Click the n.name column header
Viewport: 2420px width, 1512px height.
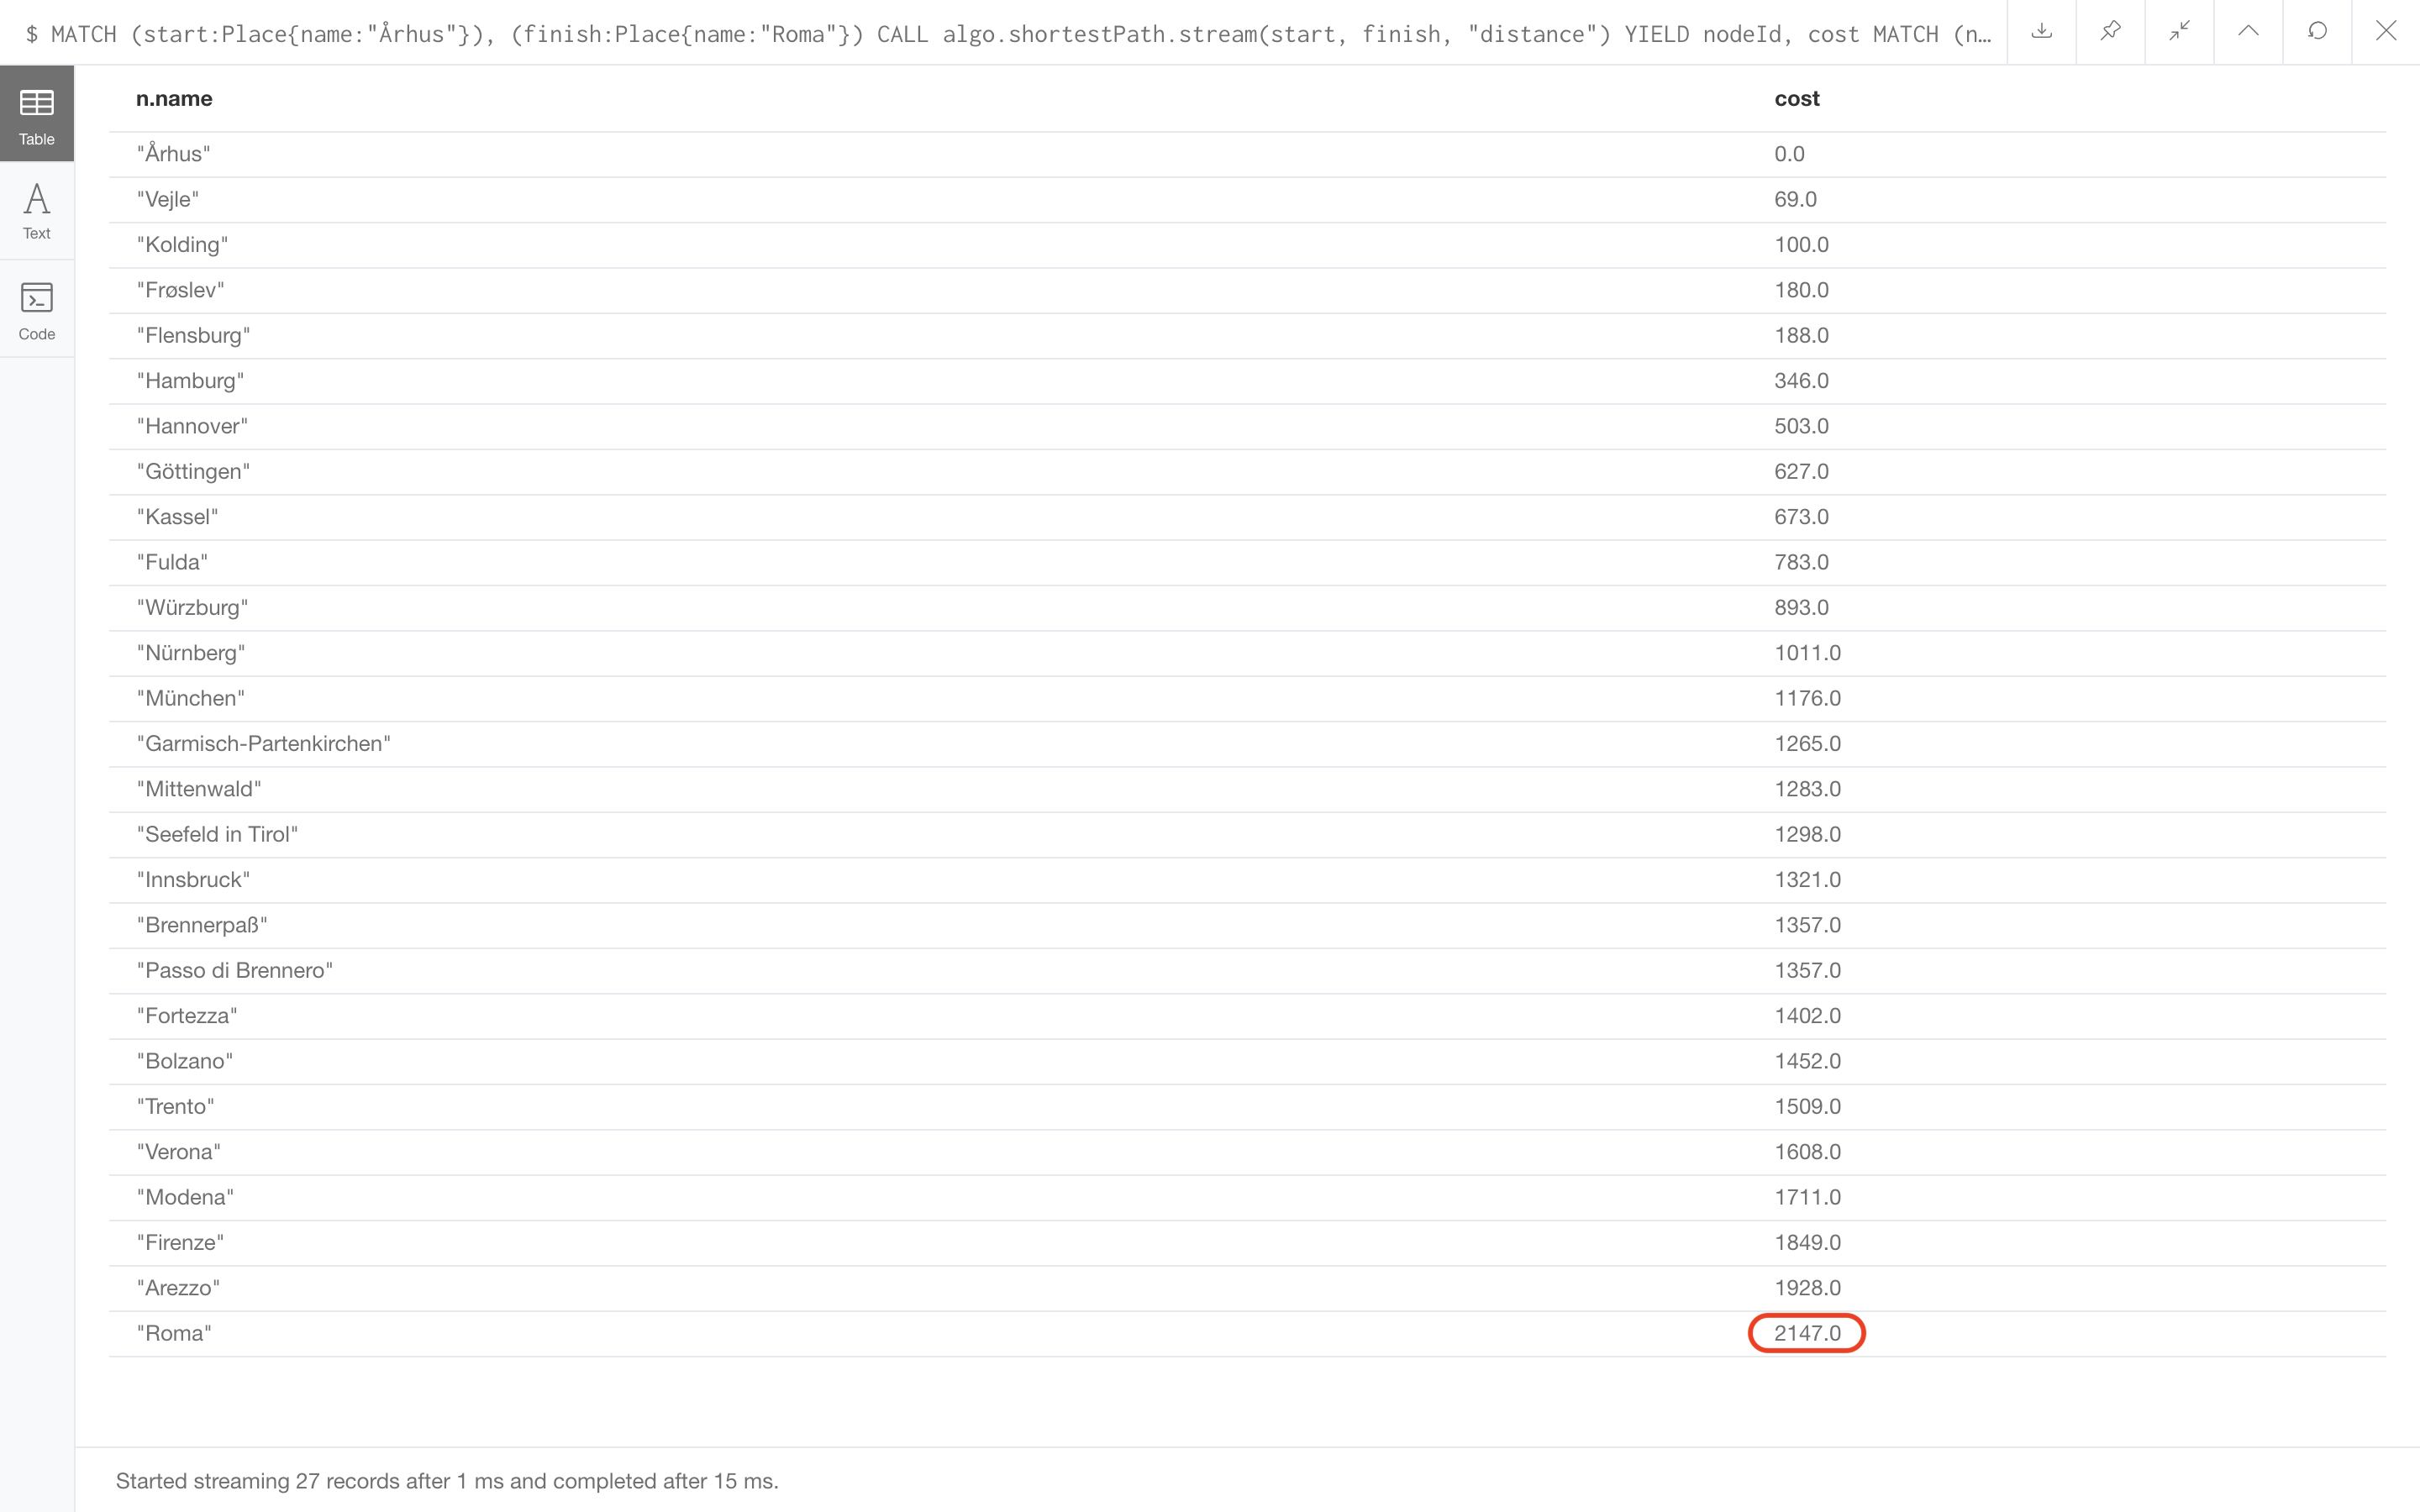coord(174,99)
